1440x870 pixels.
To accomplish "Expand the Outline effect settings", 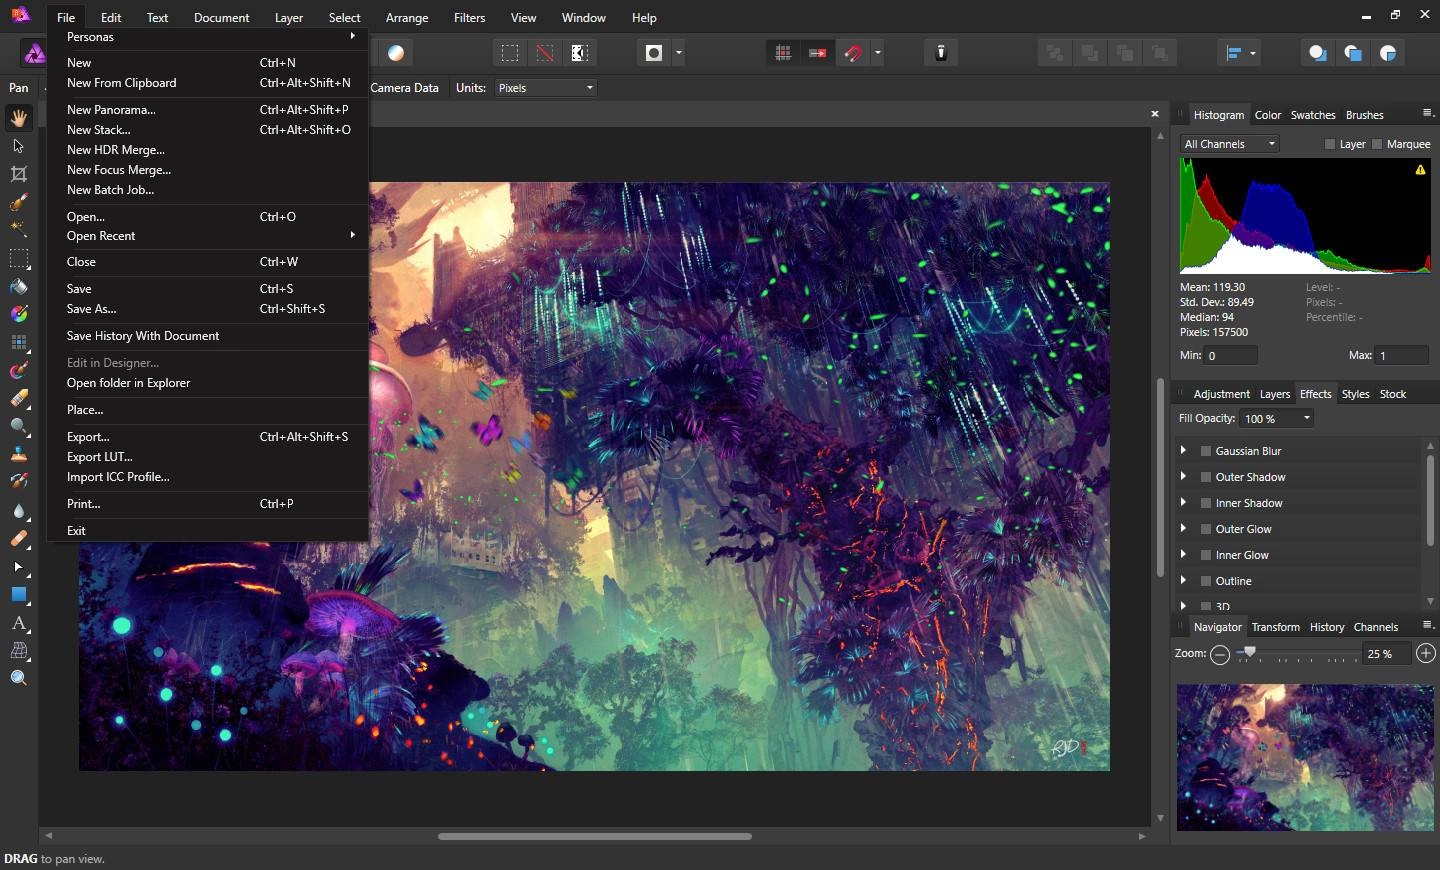I will pyautogui.click(x=1184, y=581).
